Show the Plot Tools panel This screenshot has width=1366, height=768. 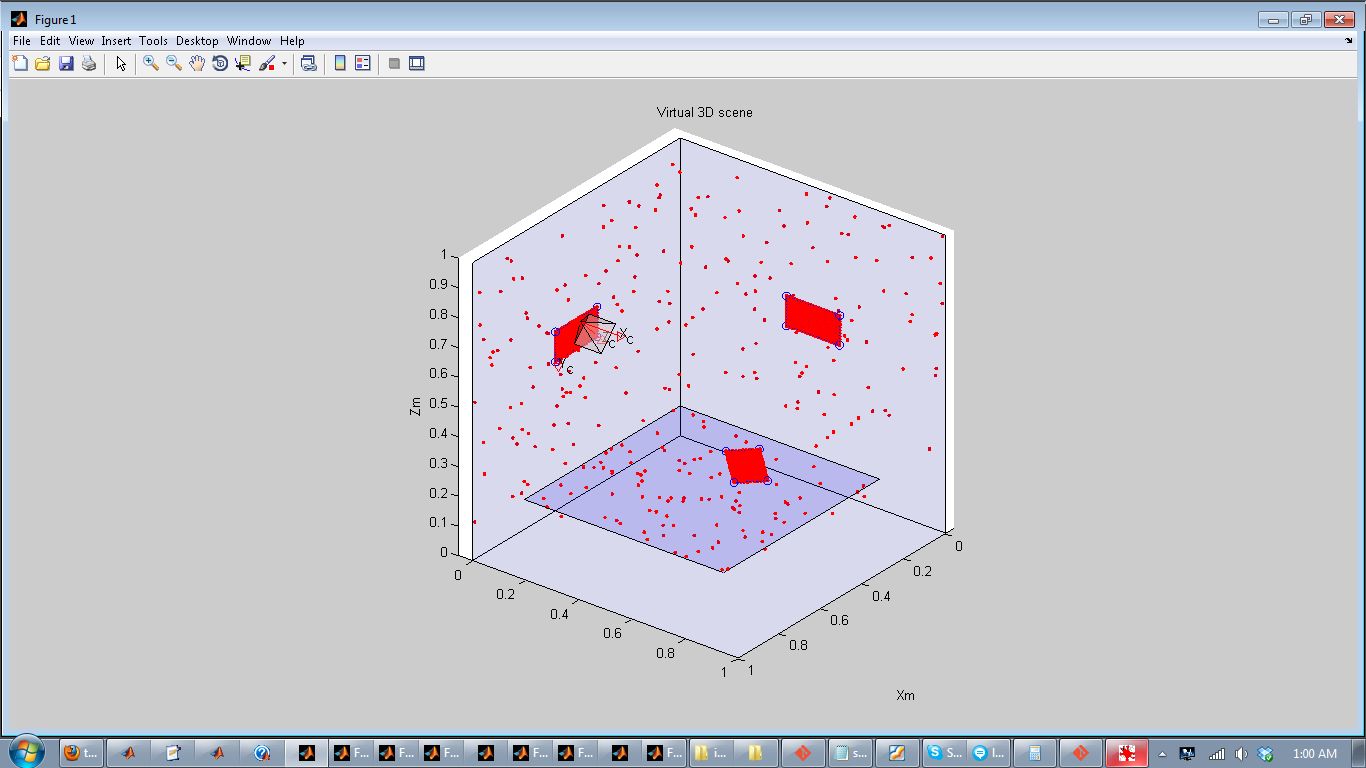click(416, 63)
